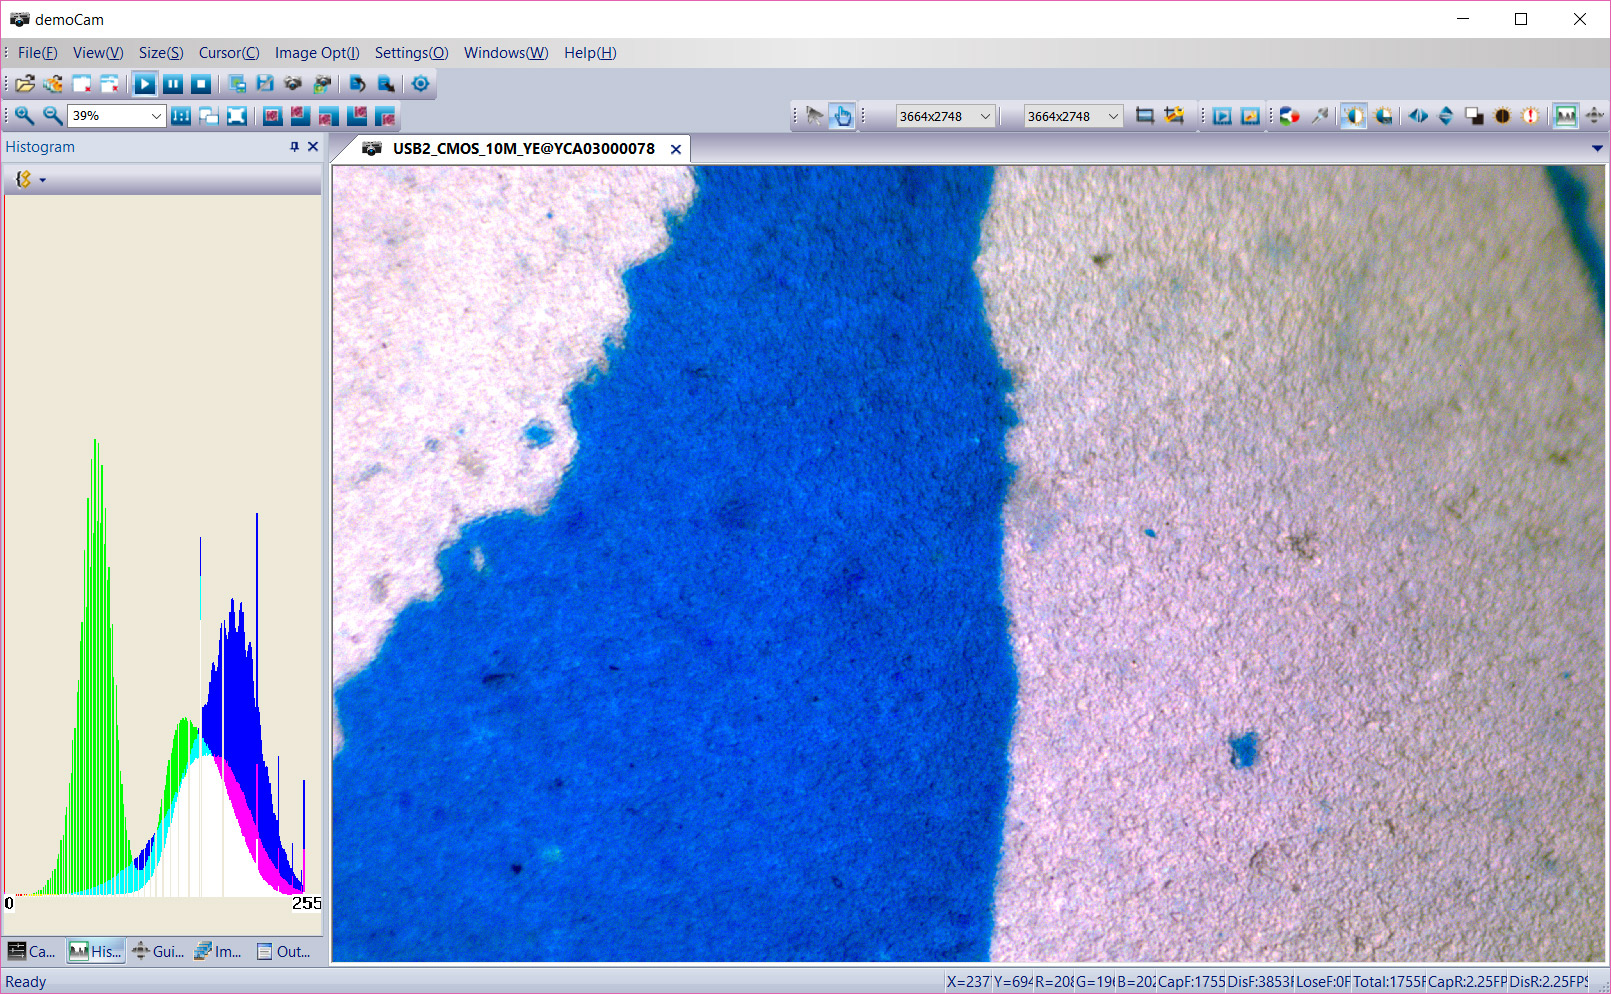The image size is (1611, 994).
Task: Stop the camera stream with the stop icon
Action: 201,84
